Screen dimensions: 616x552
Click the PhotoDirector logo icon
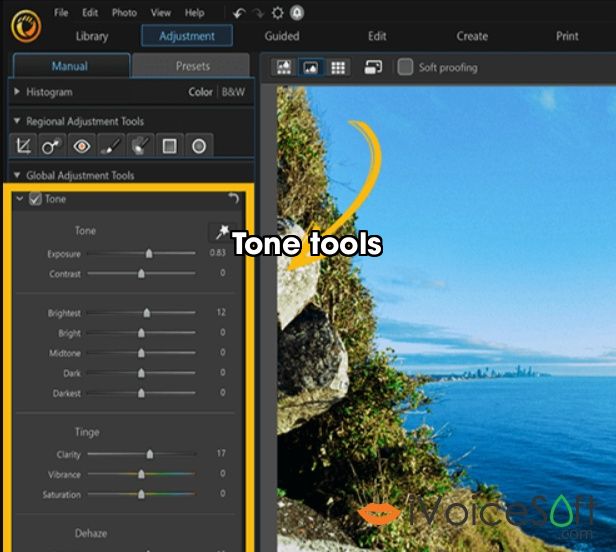click(26, 26)
